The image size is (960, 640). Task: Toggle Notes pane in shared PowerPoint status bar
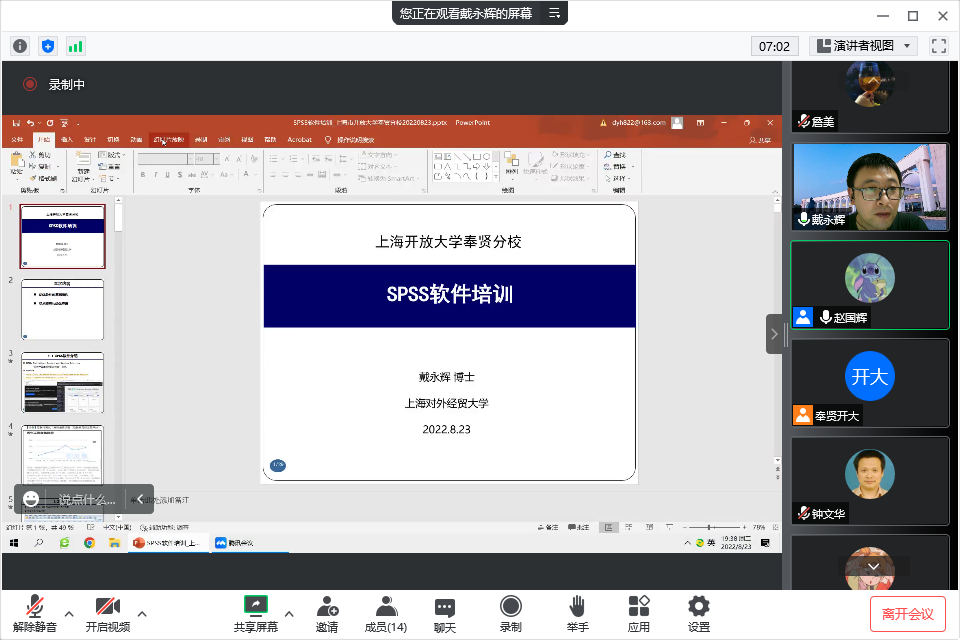click(548, 527)
